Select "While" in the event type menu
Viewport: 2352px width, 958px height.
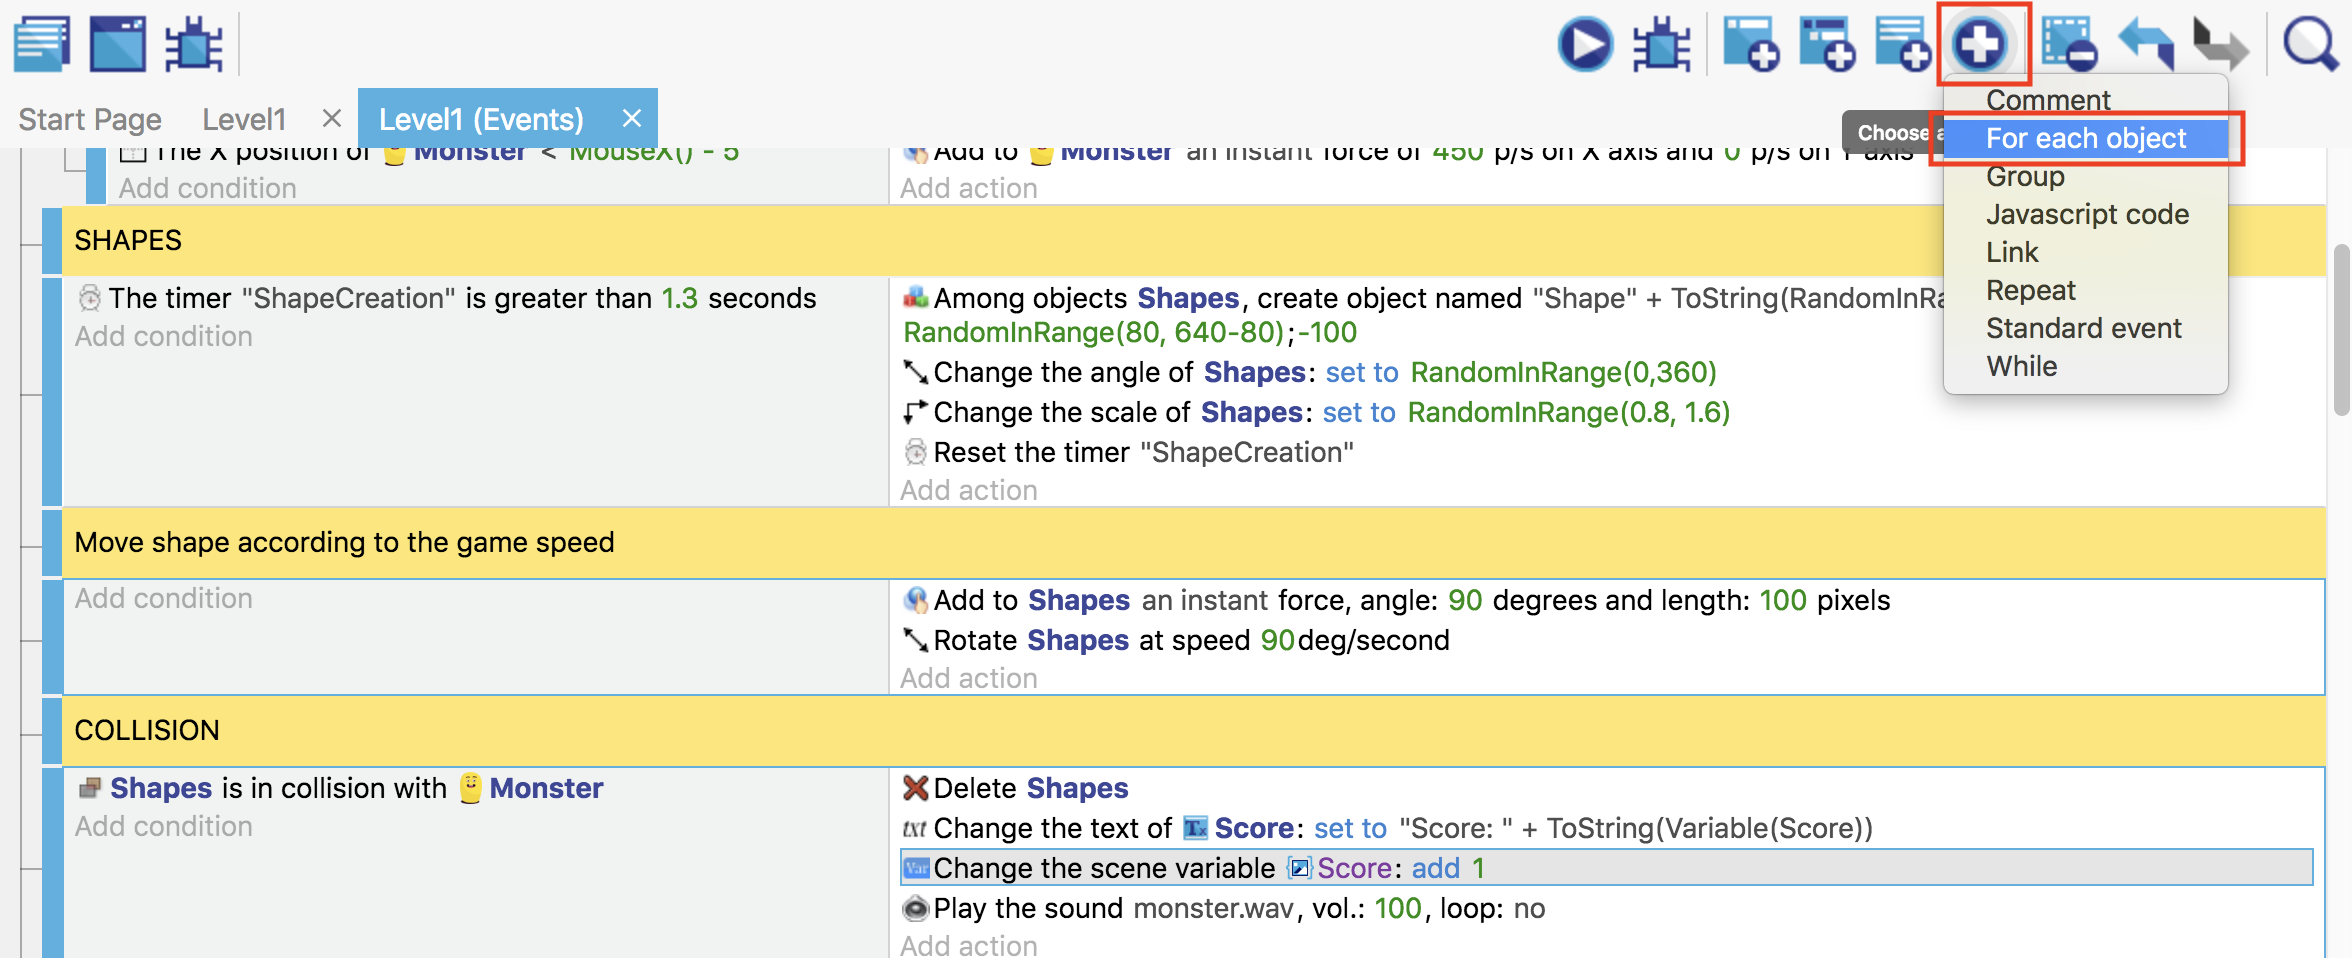point(2021,366)
